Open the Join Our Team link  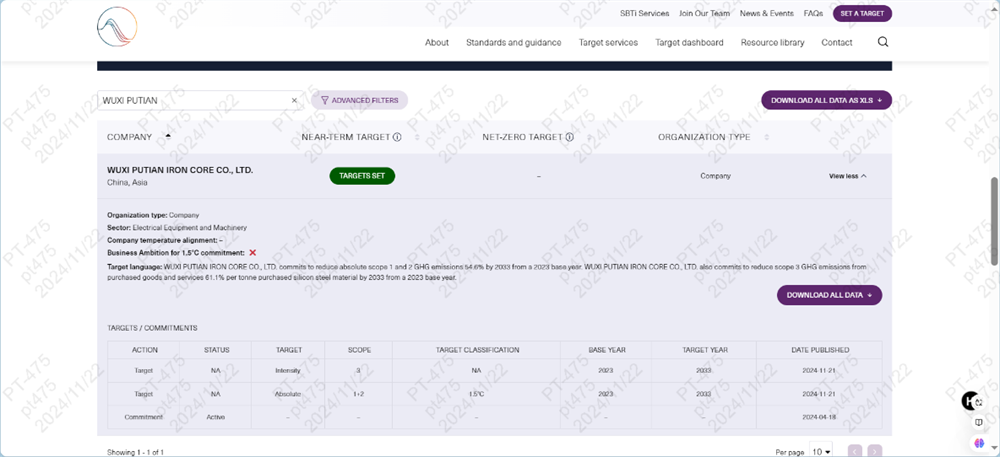705,13
